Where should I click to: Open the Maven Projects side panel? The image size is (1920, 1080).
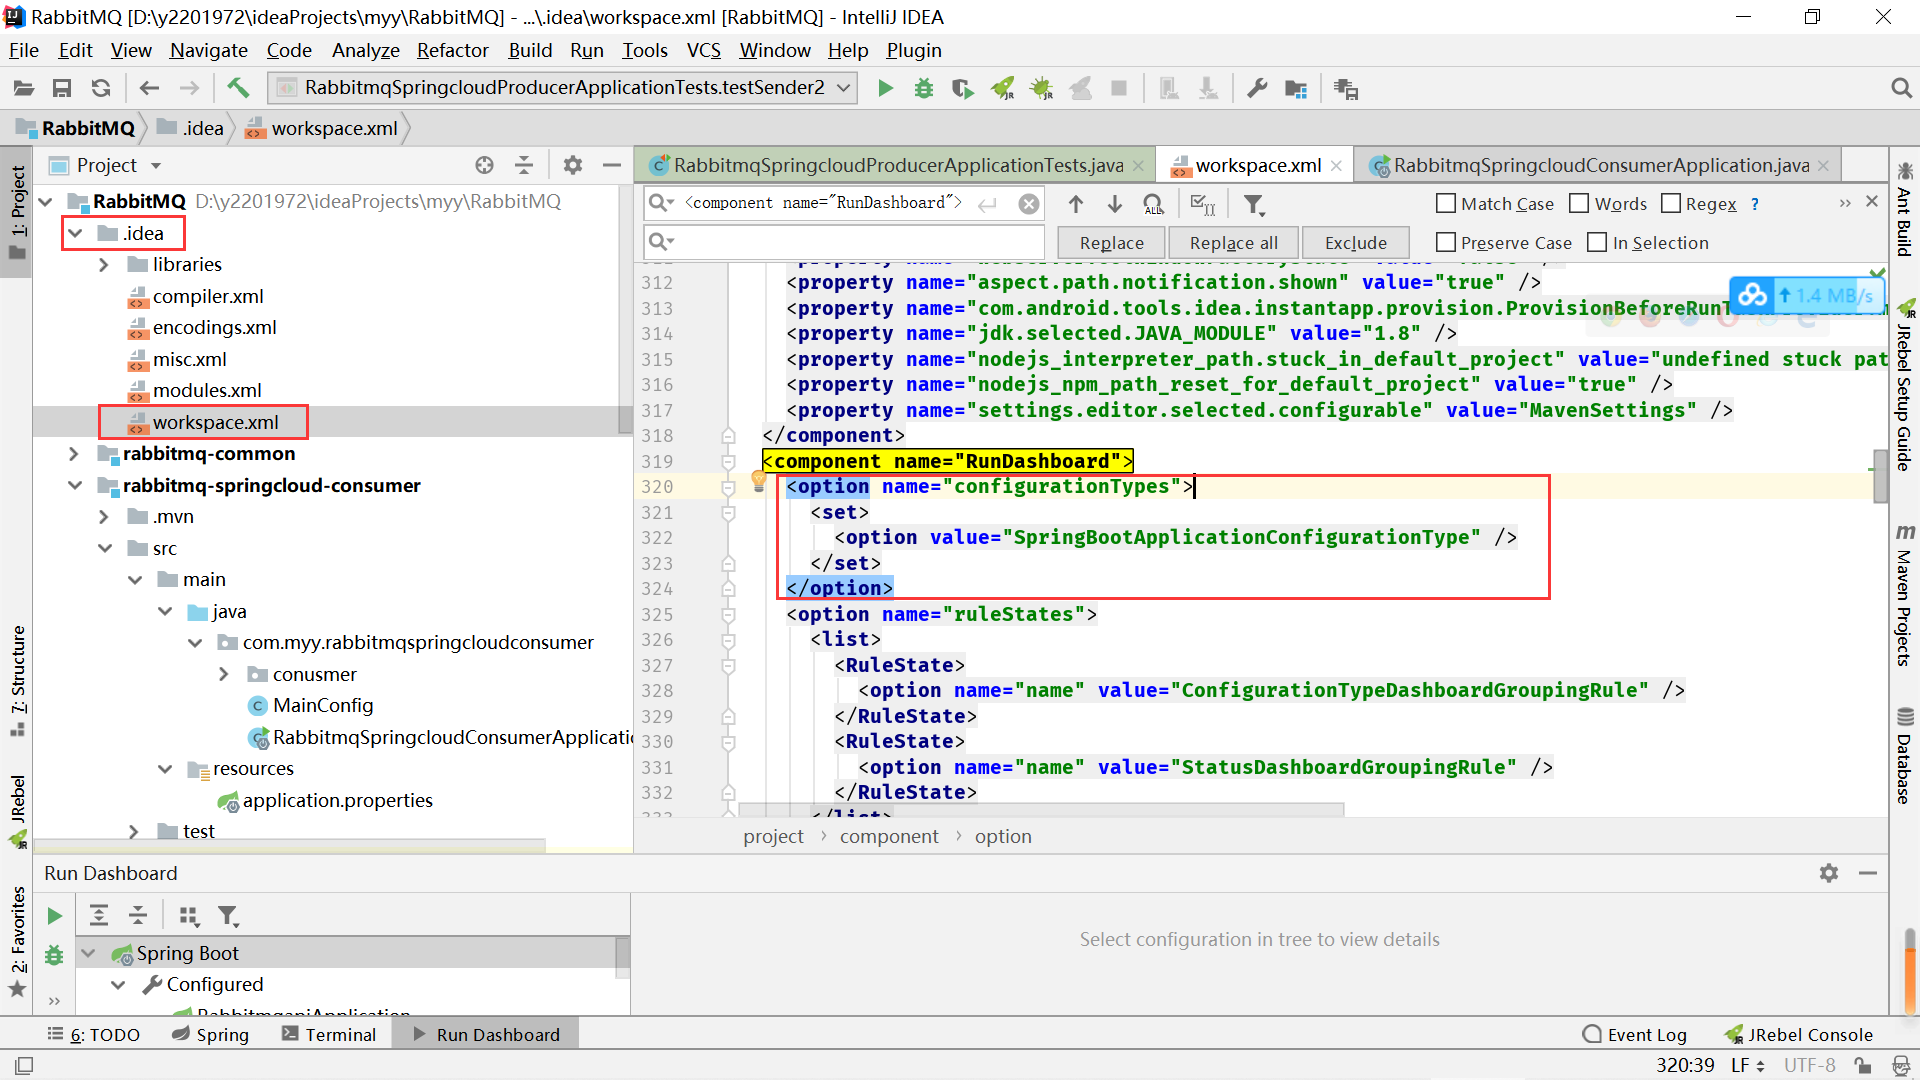point(1905,594)
